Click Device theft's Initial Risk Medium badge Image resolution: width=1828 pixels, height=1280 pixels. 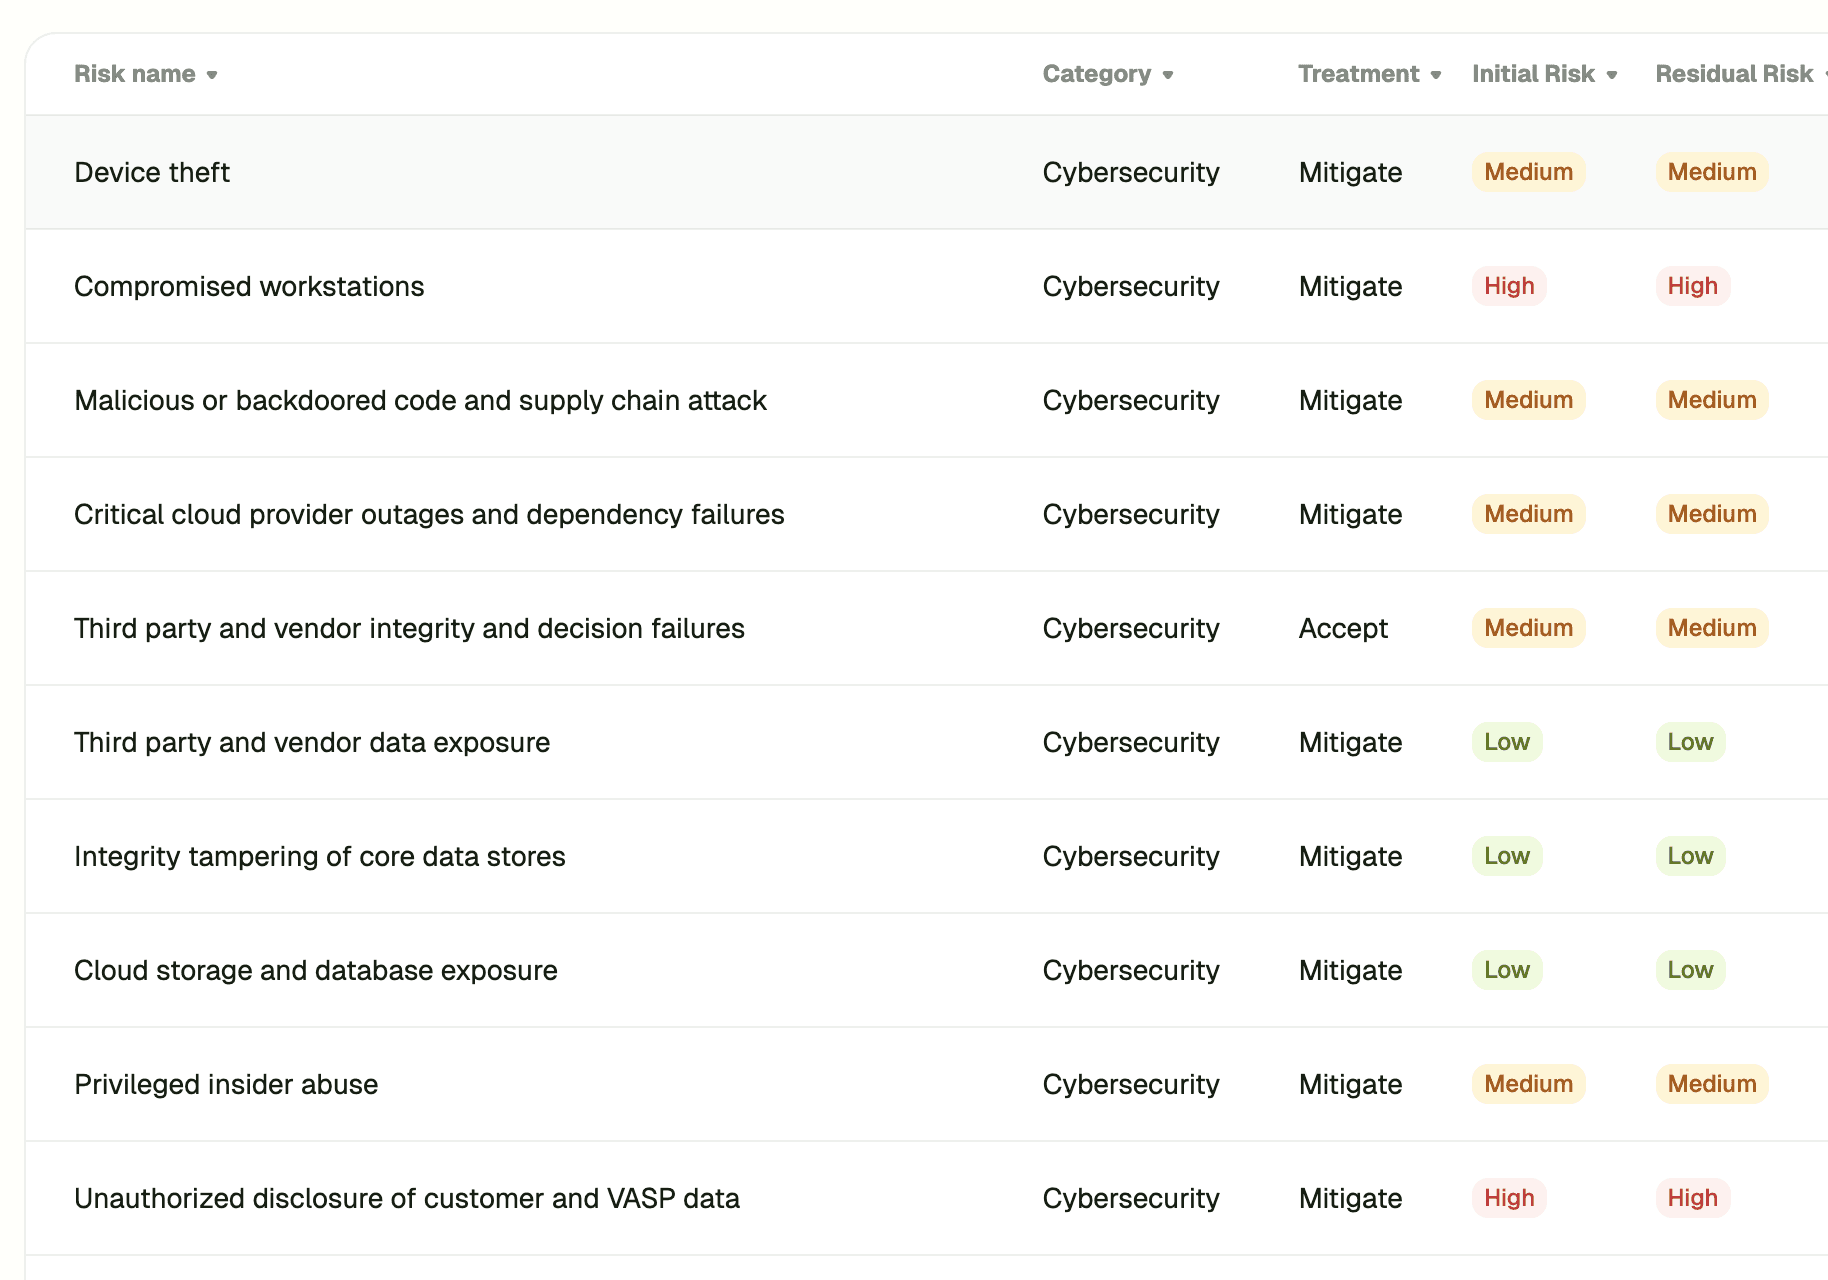point(1528,172)
